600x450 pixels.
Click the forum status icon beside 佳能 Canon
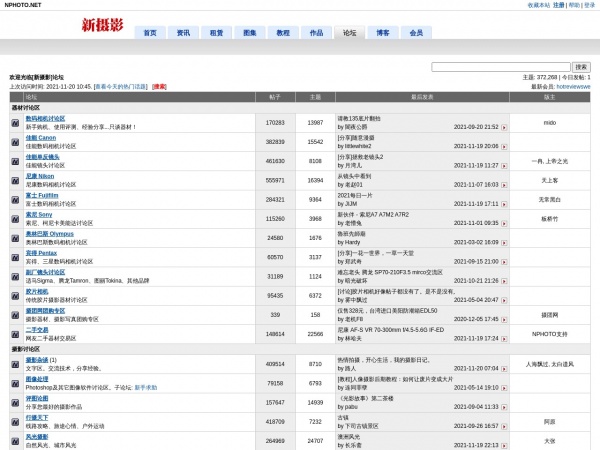pos(15,141)
